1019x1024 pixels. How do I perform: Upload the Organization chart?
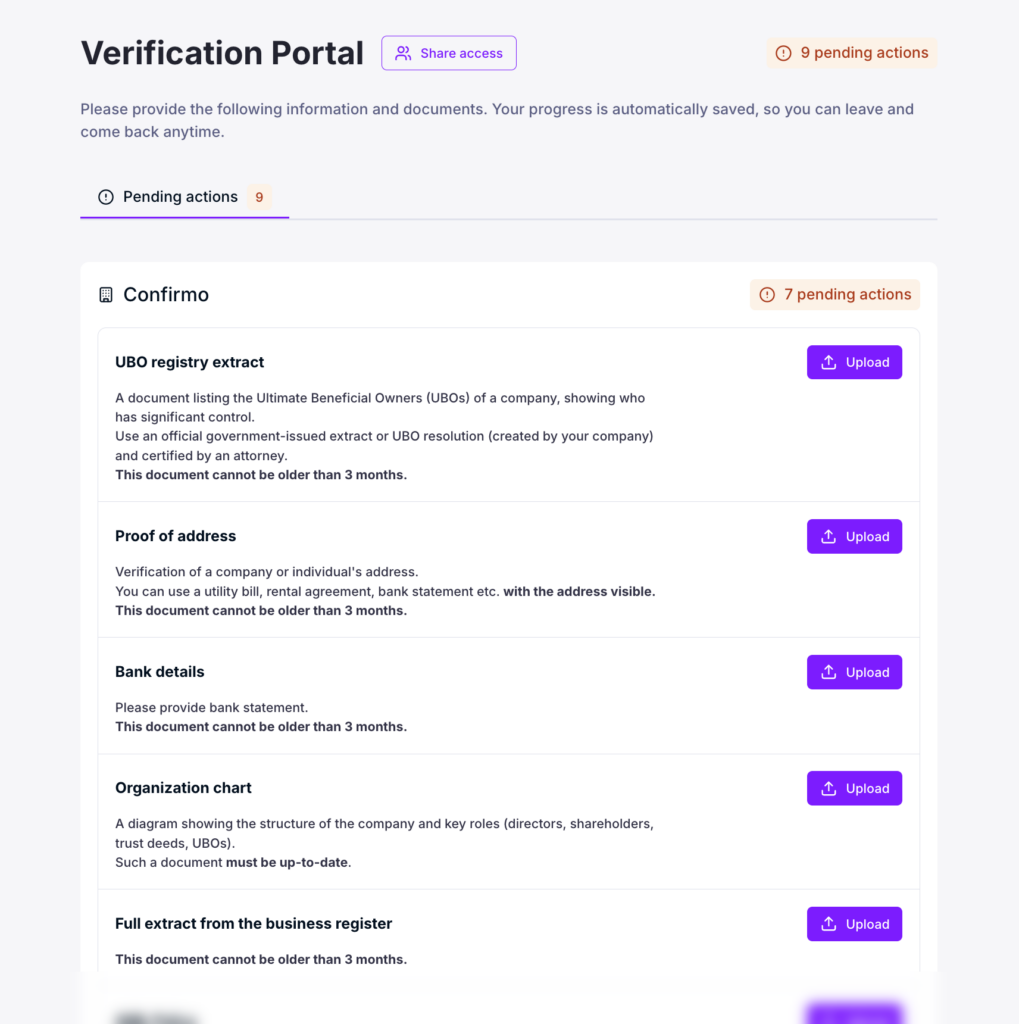854,788
